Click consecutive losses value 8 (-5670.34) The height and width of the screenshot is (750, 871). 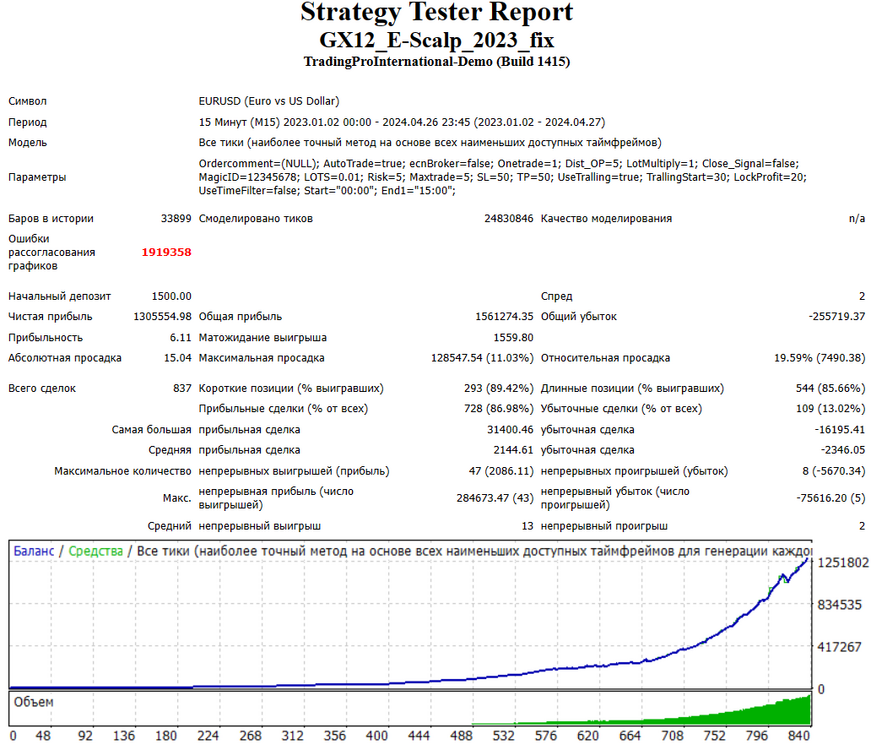834,472
